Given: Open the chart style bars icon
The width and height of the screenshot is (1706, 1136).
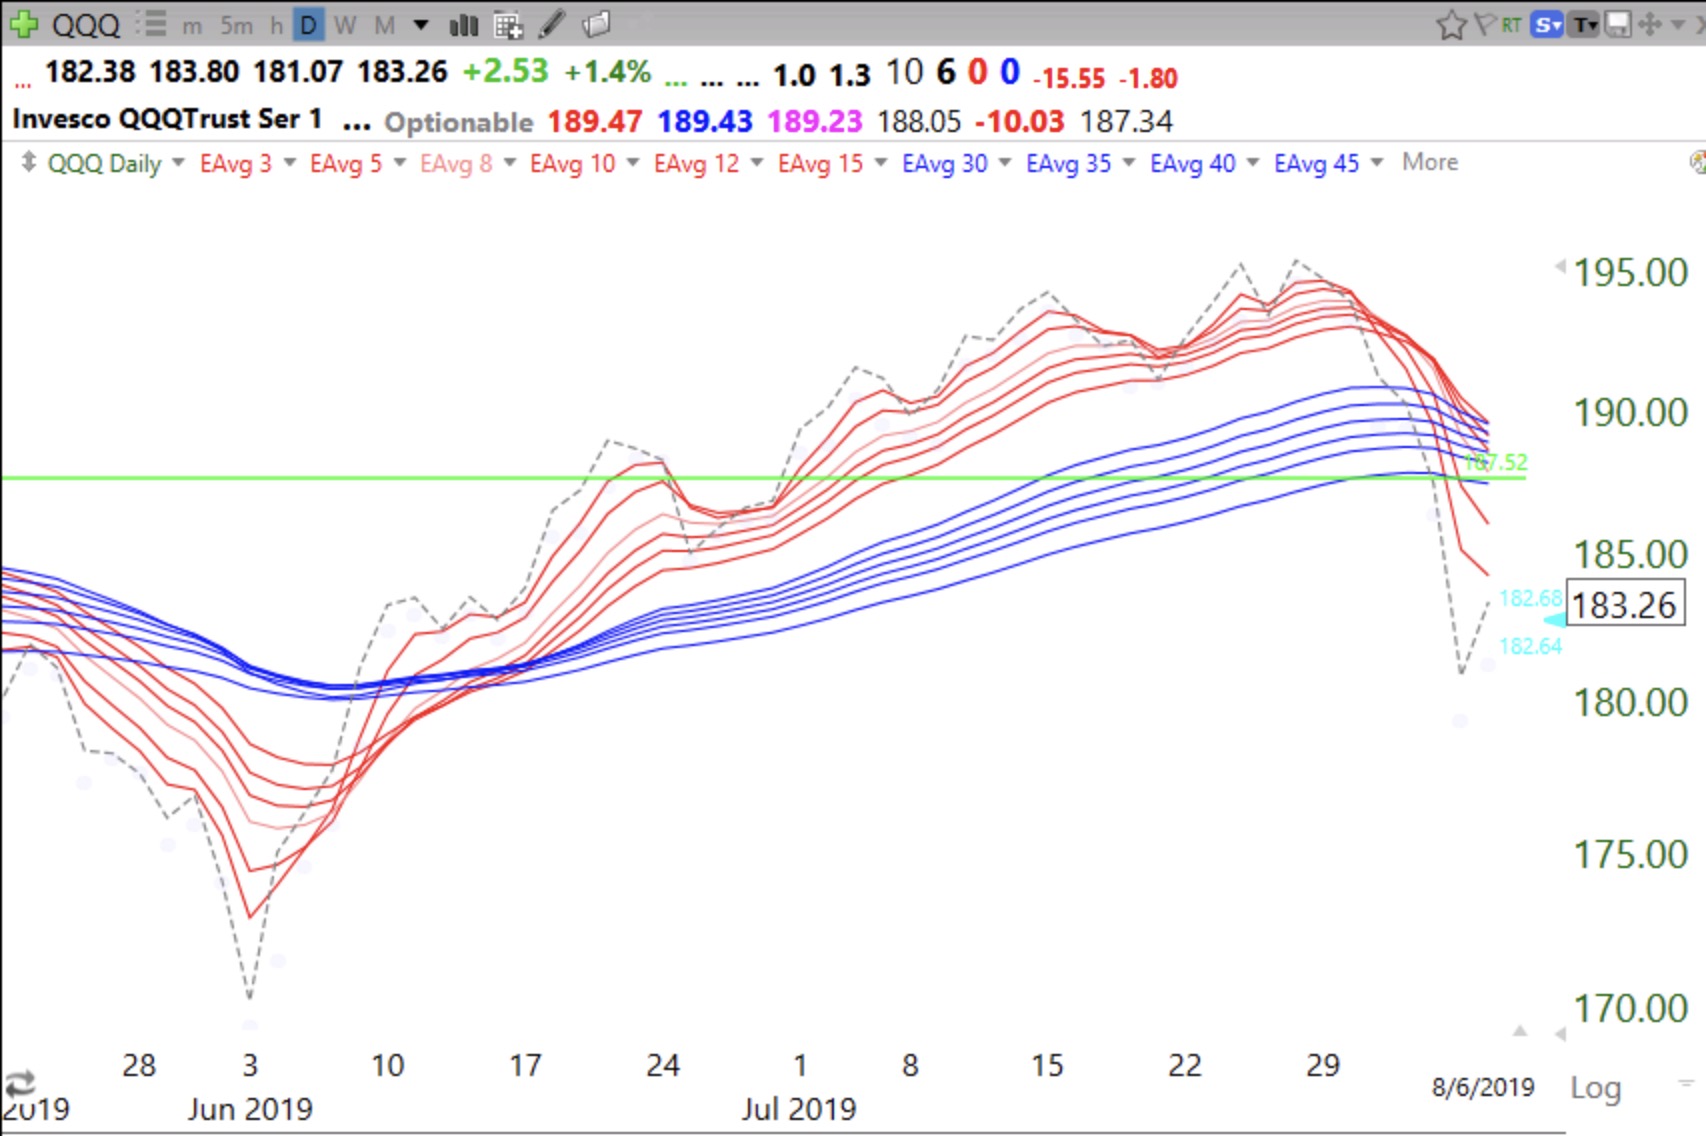Looking at the screenshot, I should tap(463, 25).
